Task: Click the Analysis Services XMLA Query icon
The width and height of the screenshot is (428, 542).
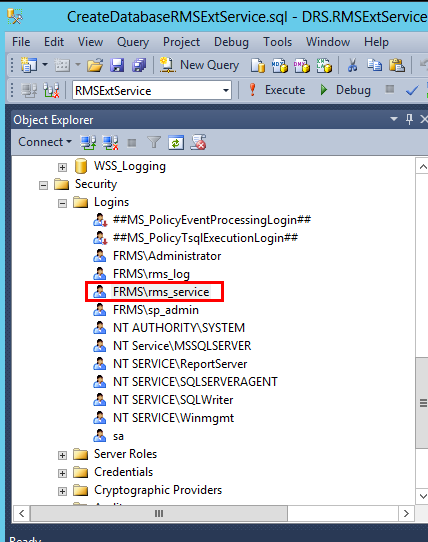Action: pyautogui.click(x=324, y=65)
